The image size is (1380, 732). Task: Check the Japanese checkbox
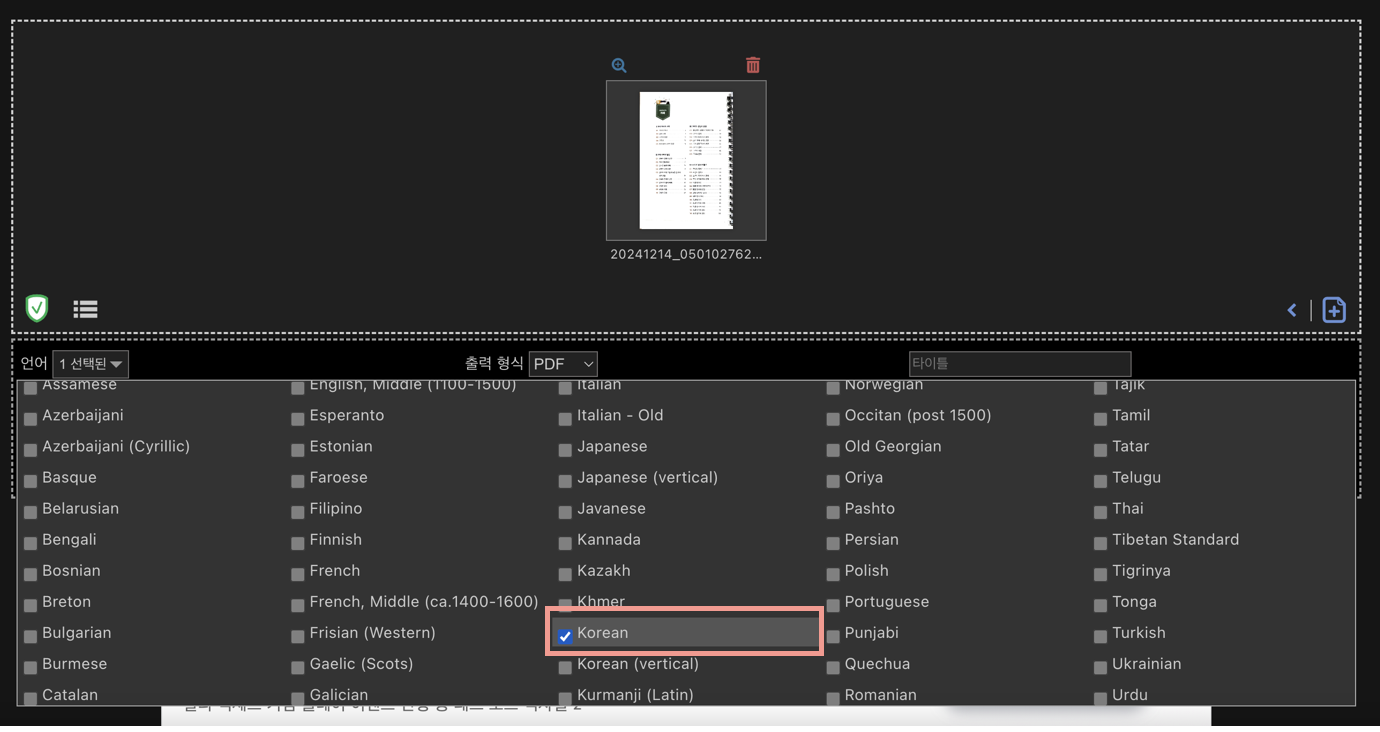click(565, 450)
